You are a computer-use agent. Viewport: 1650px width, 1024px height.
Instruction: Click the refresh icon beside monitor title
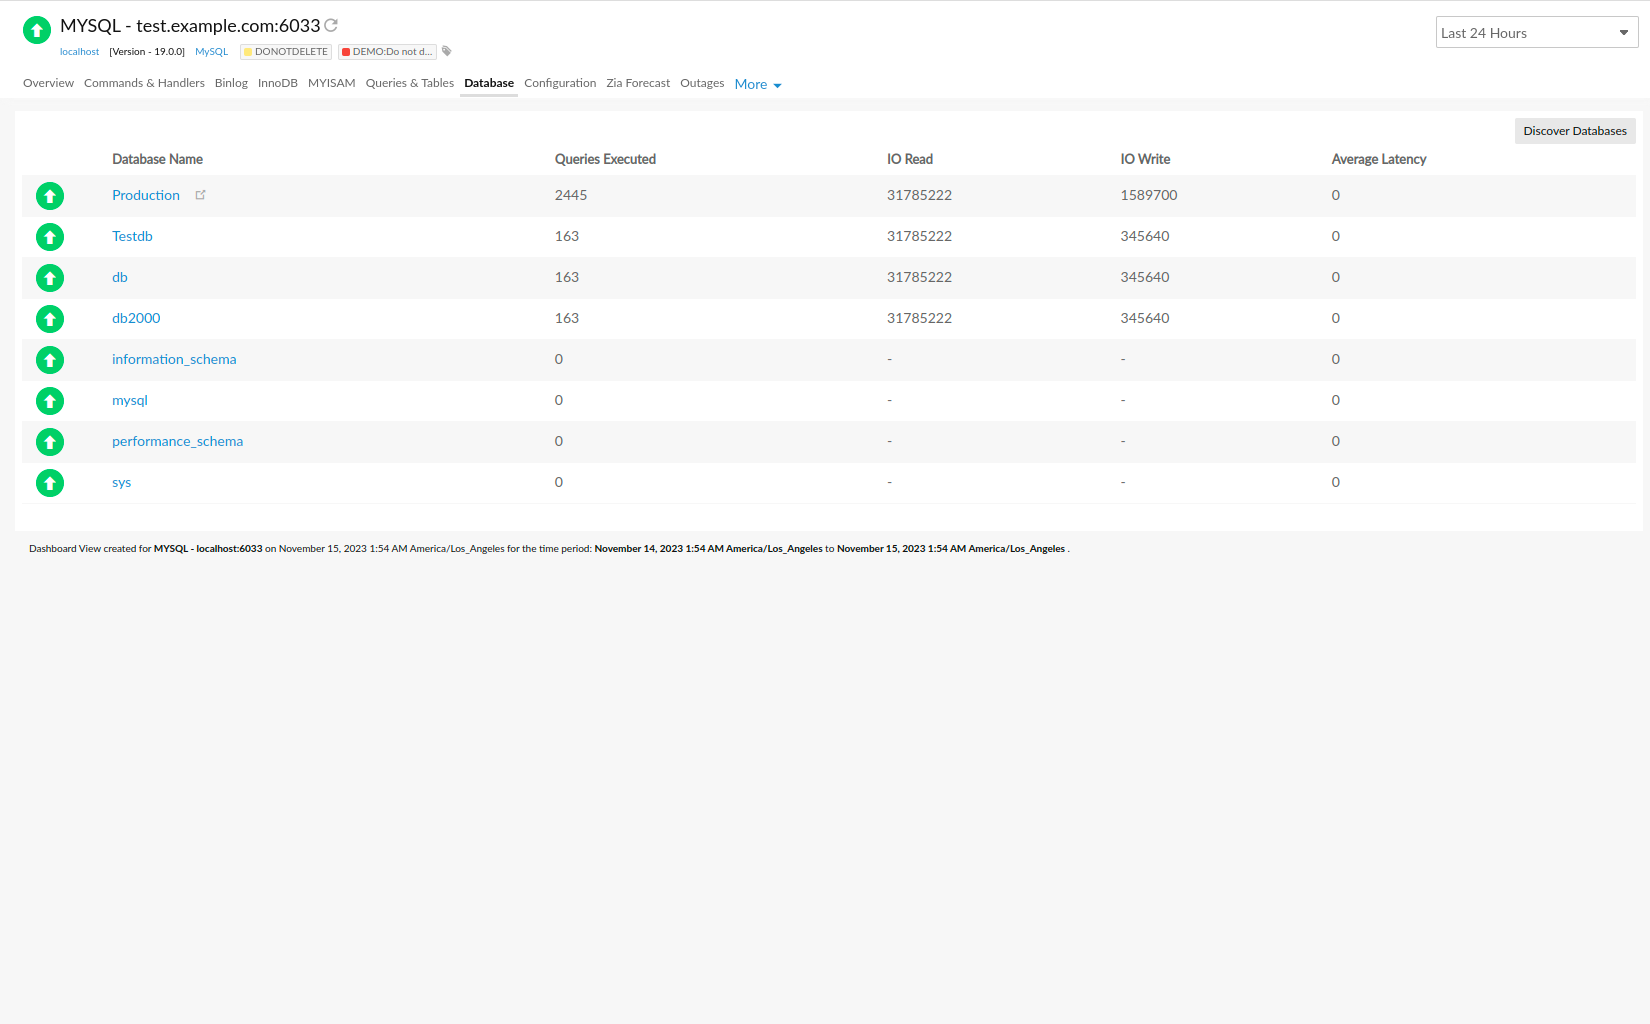click(x=331, y=25)
